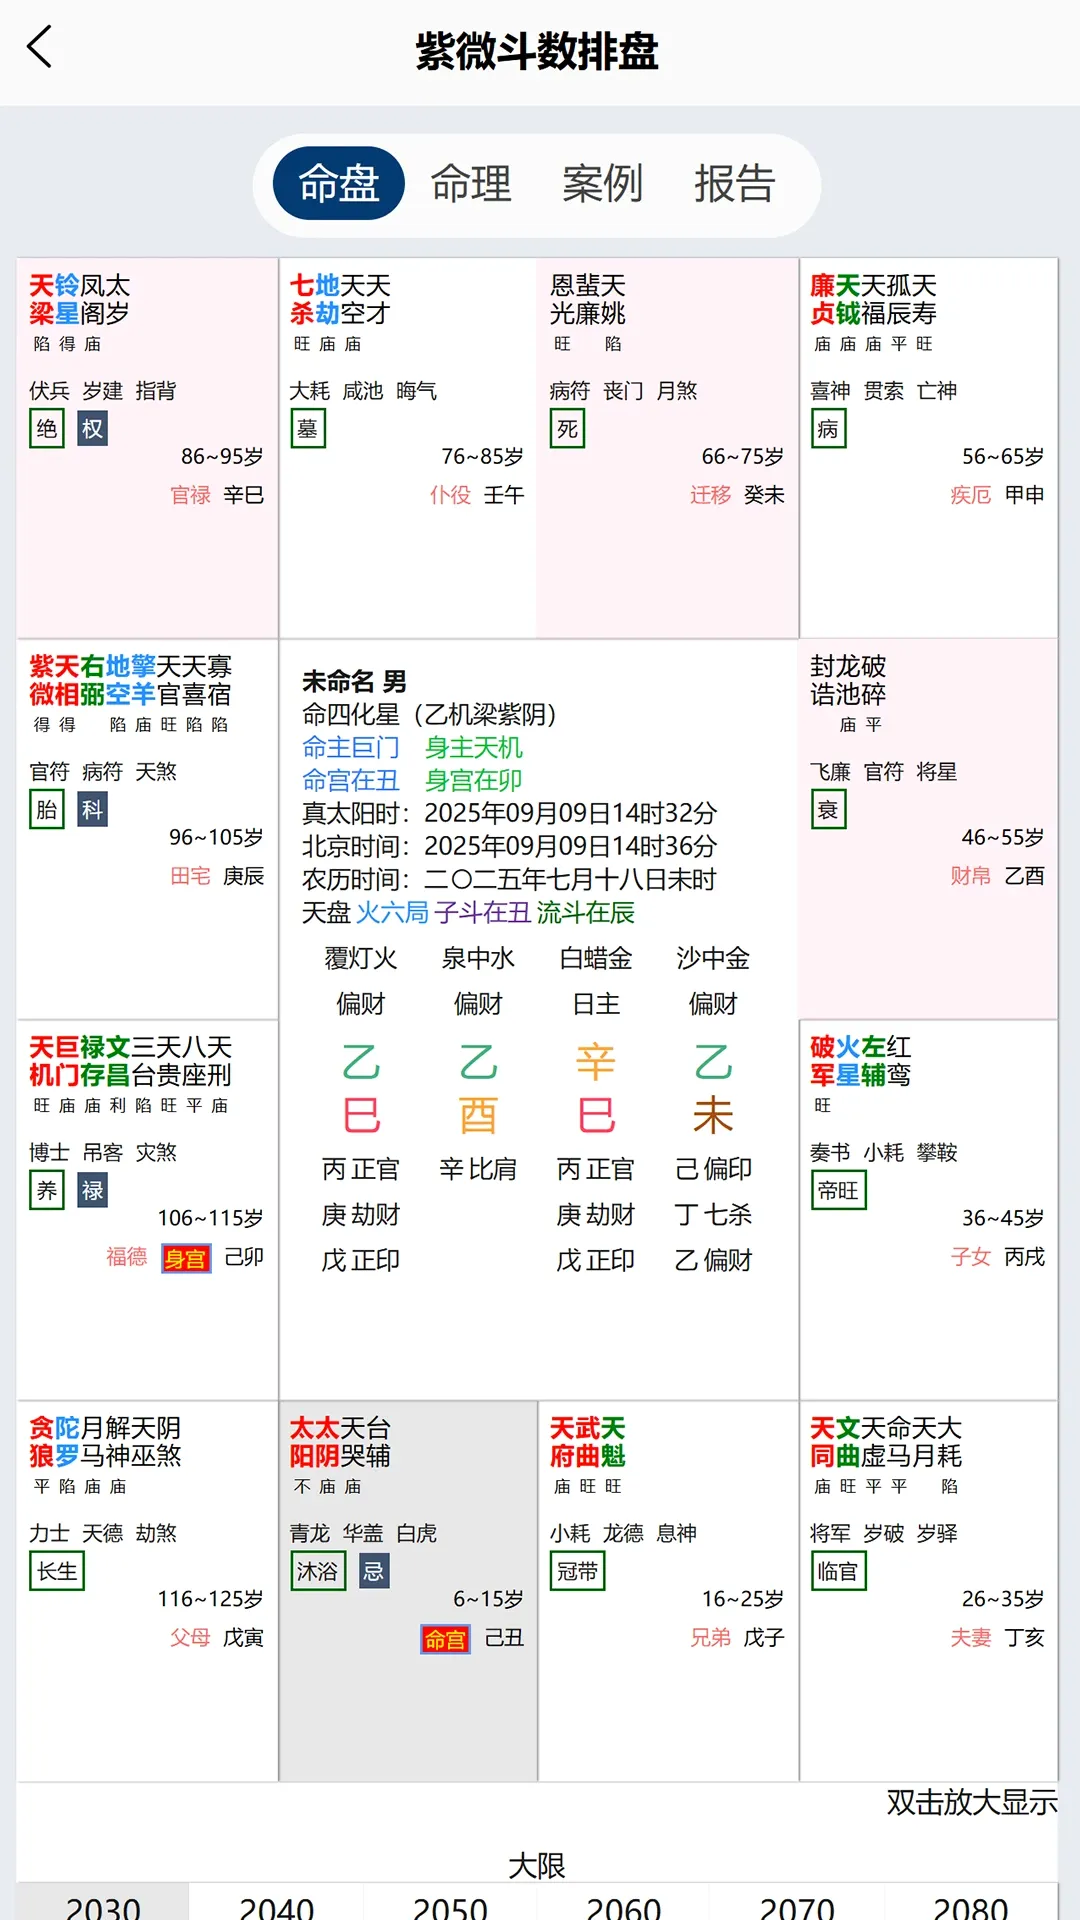Tap the 长生 badge in 父母 palace

(57, 1572)
